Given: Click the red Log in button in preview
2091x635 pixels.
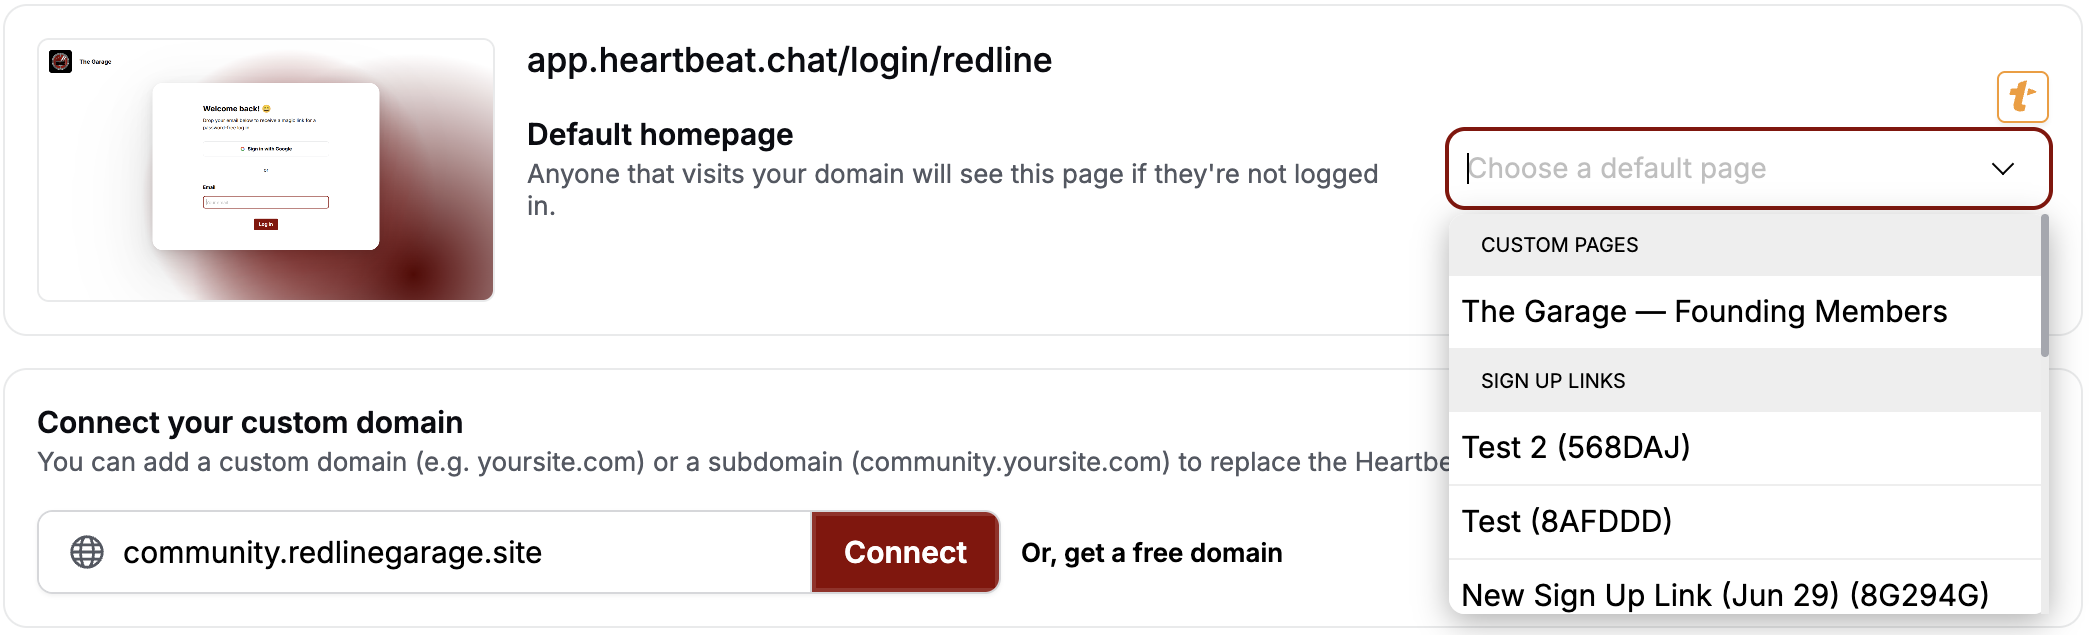Looking at the screenshot, I should point(266,224).
